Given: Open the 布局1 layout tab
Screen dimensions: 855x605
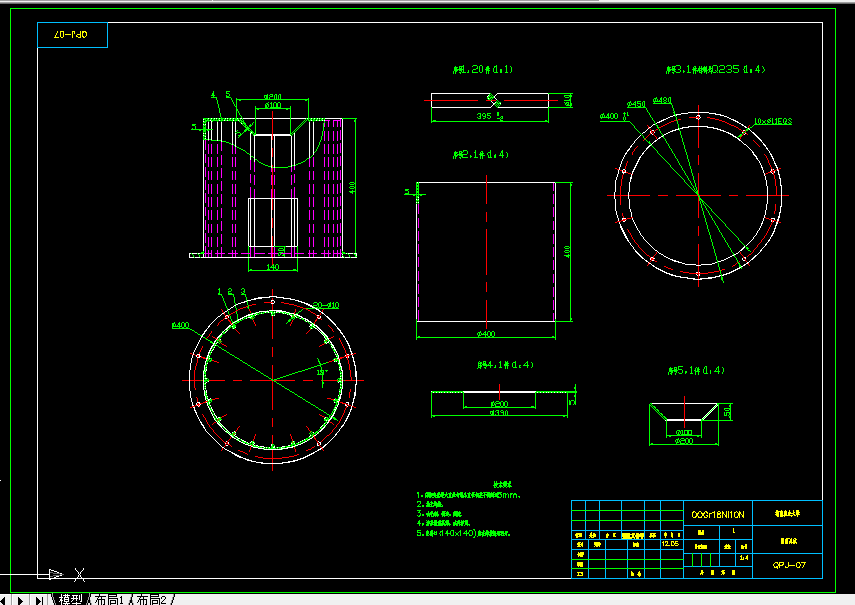Looking at the screenshot, I should click(x=109, y=600).
